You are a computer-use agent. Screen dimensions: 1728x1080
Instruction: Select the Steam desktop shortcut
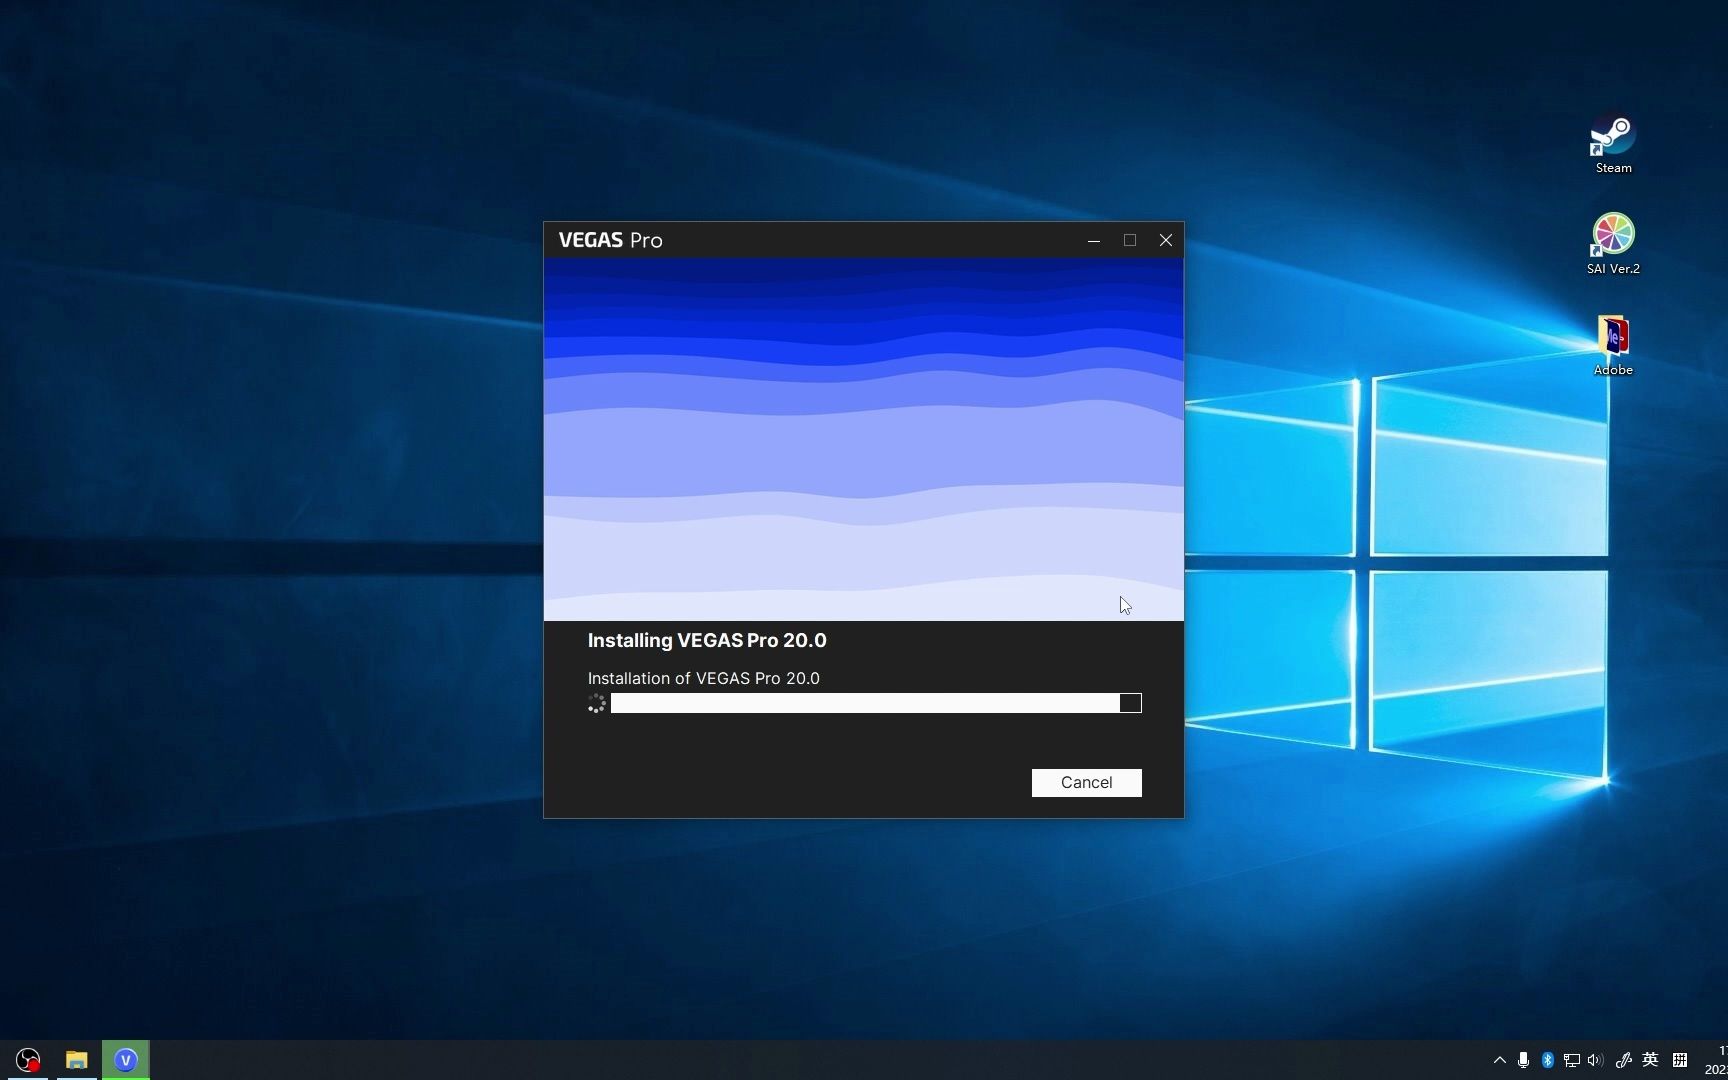tap(1613, 145)
